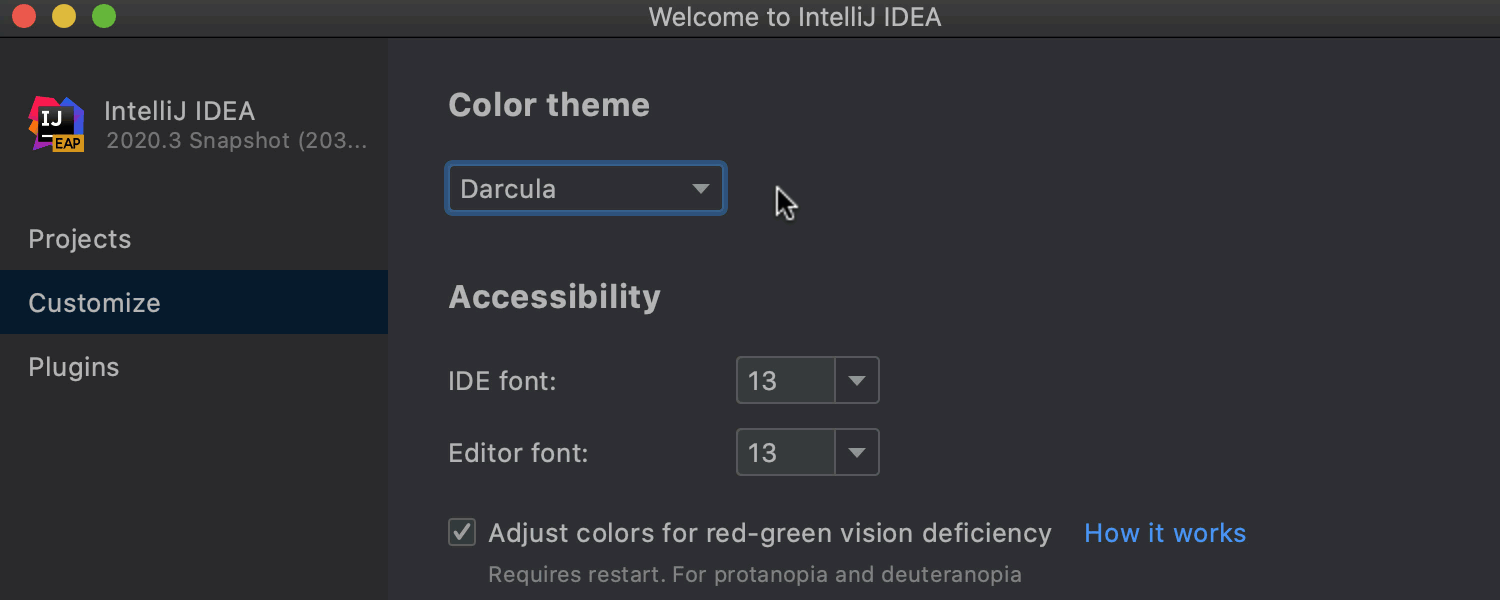Viewport: 1500px width, 600px height.
Task: Click the 2020.3 Snapshot version text
Action: [236, 140]
